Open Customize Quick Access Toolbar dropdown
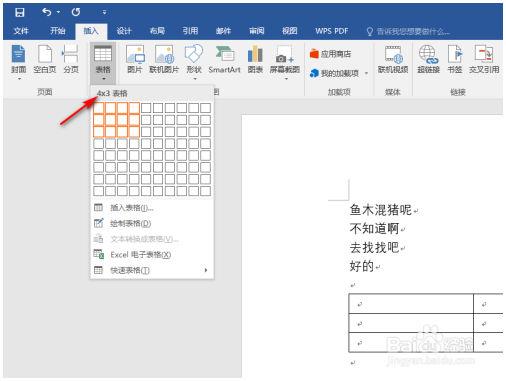 pos(104,13)
